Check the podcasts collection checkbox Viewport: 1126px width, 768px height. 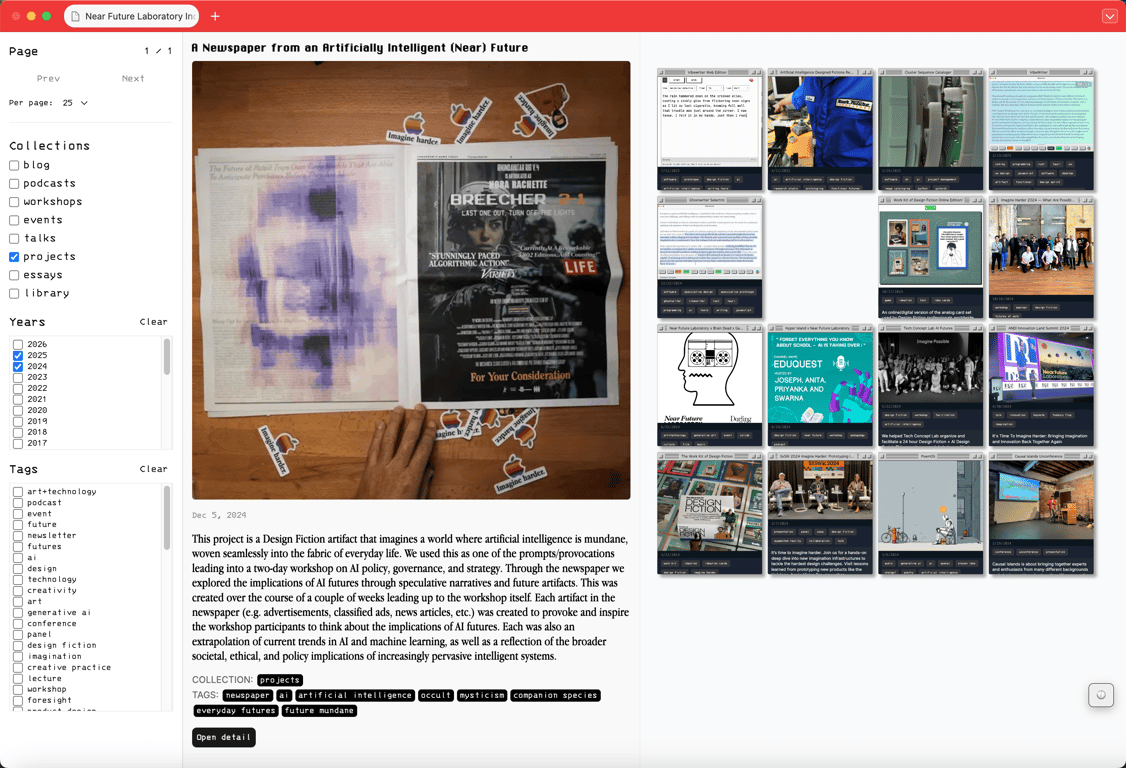pyautogui.click(x=14, y=184)
